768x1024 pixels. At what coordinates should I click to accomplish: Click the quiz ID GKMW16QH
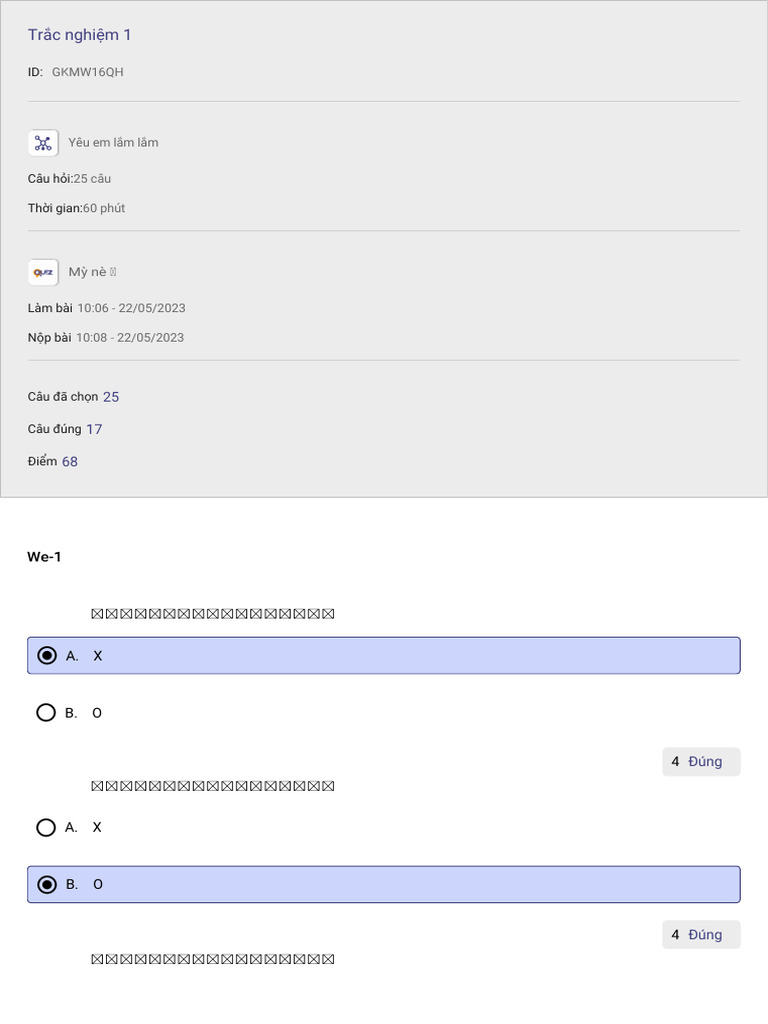[88, 72]
